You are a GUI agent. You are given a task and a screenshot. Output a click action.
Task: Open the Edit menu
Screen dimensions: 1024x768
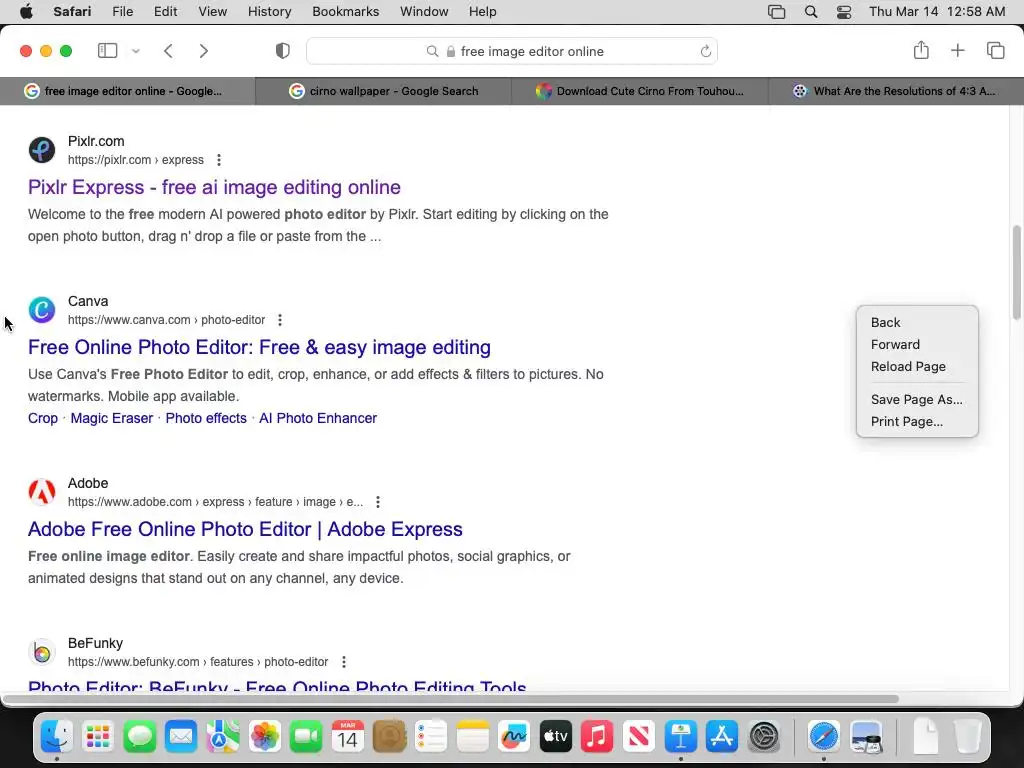165,12
